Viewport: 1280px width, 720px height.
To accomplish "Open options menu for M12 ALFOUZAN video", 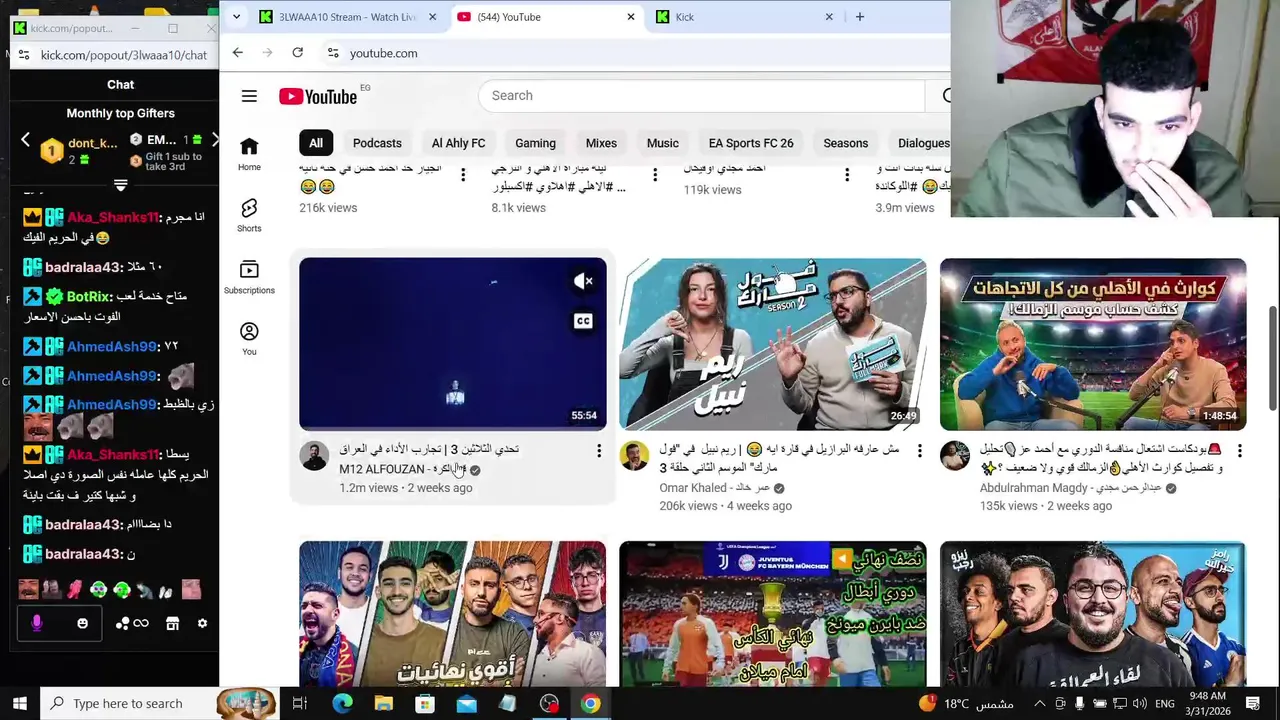I will [599, 451].
